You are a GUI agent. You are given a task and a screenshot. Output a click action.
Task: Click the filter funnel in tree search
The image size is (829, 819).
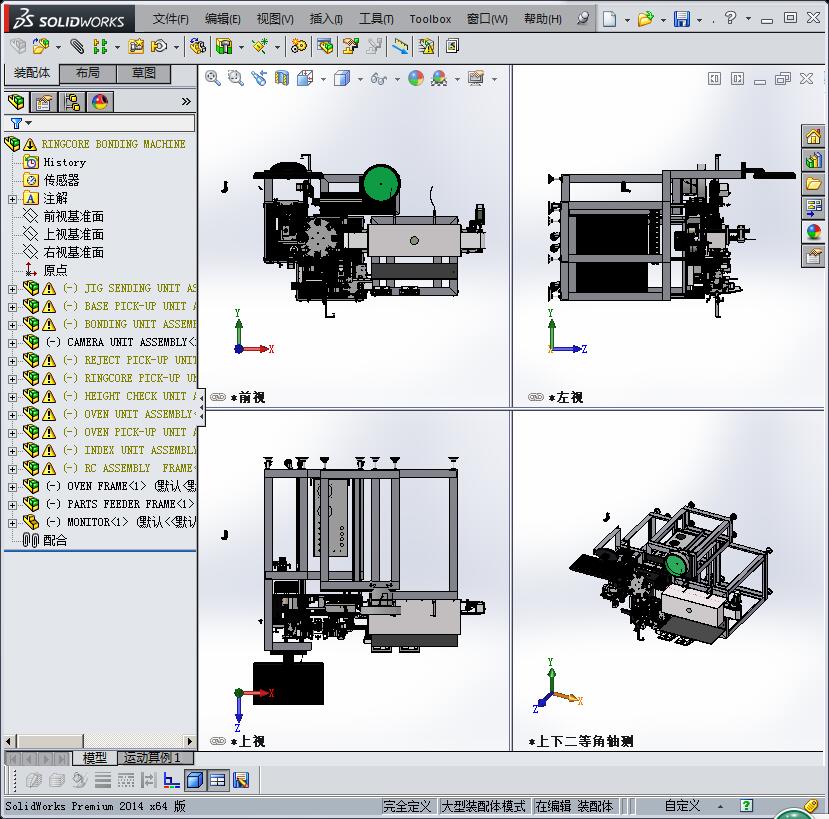16,123
